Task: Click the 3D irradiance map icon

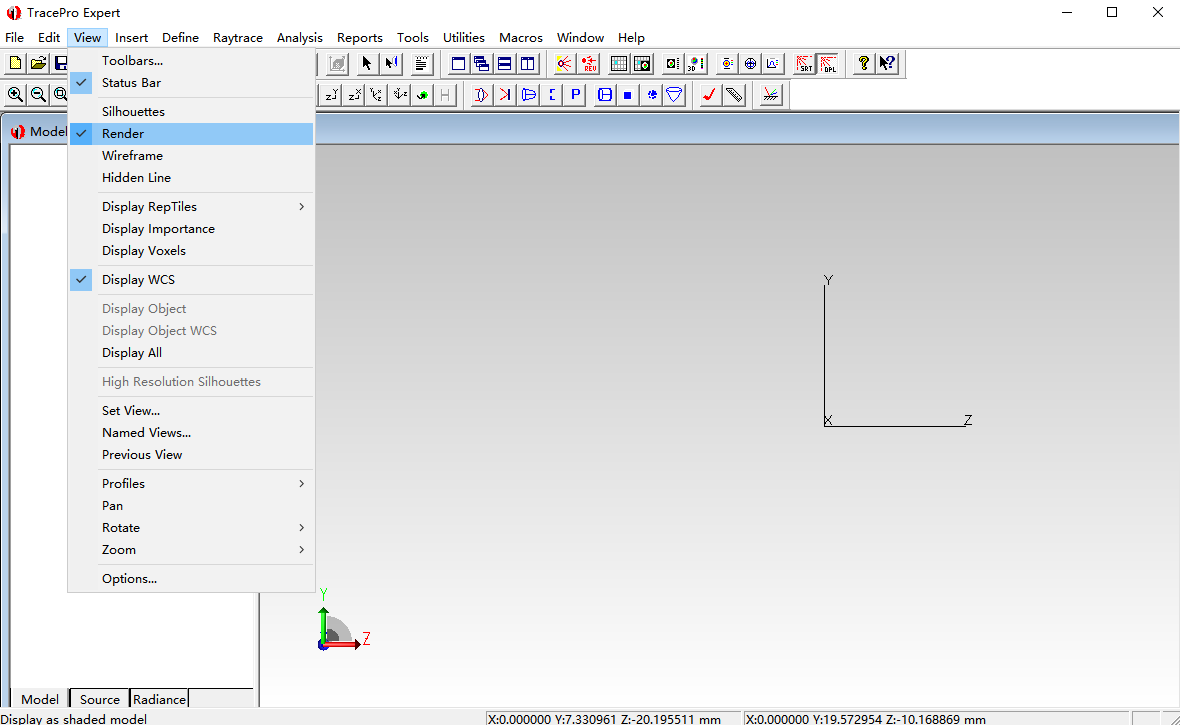Action: pyautogui.click(x=696, y=64)
